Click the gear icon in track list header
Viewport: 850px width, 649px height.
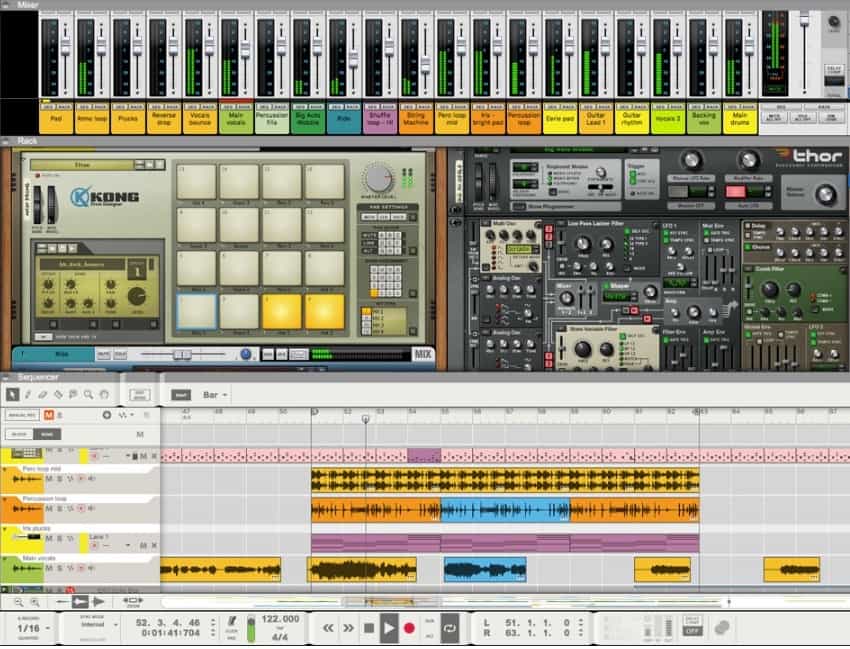107,415
